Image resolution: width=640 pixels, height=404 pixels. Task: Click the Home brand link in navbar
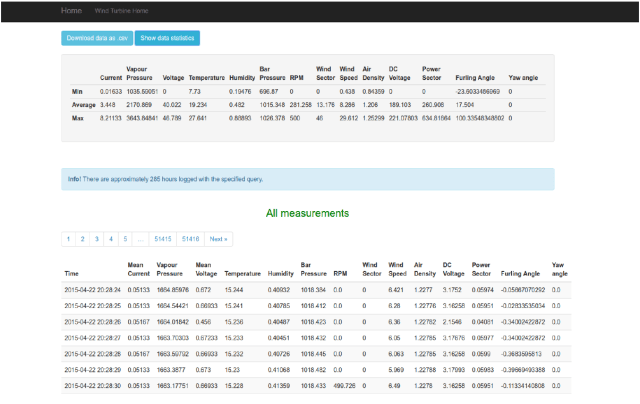[x=72, y=9]
